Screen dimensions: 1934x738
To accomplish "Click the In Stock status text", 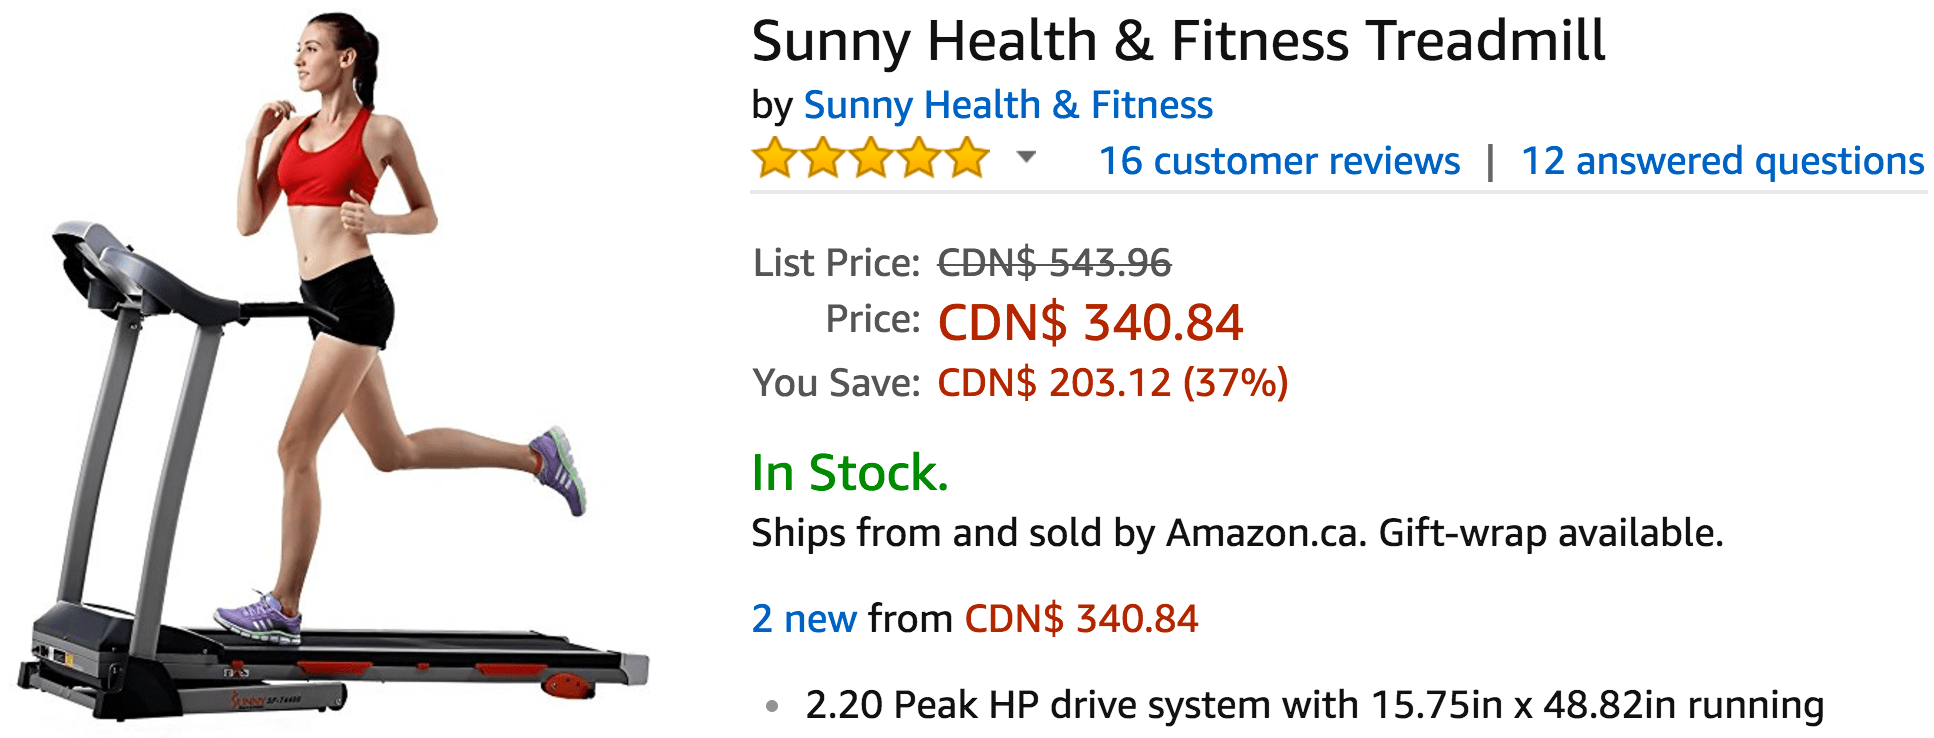I will [850, 473].
